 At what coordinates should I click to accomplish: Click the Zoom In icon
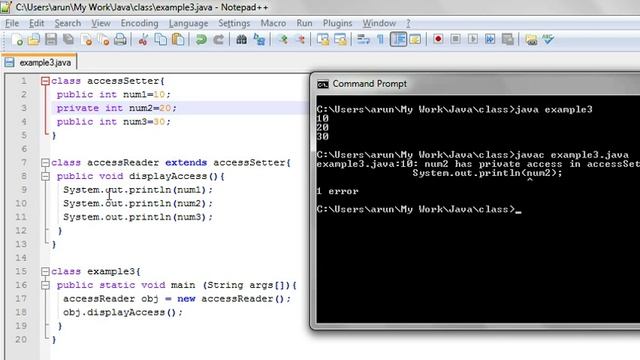coord(283,40)
